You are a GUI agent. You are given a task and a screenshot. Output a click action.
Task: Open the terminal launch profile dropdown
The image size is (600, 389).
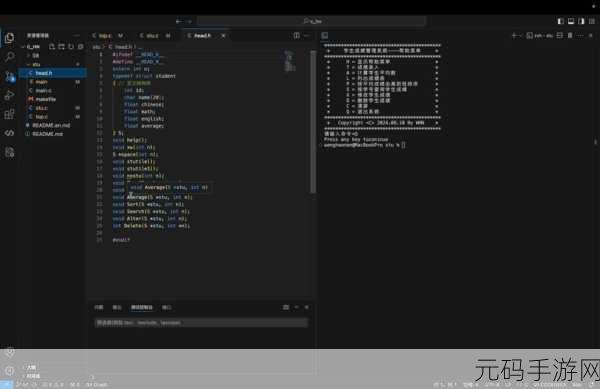(x=519, y=36)
